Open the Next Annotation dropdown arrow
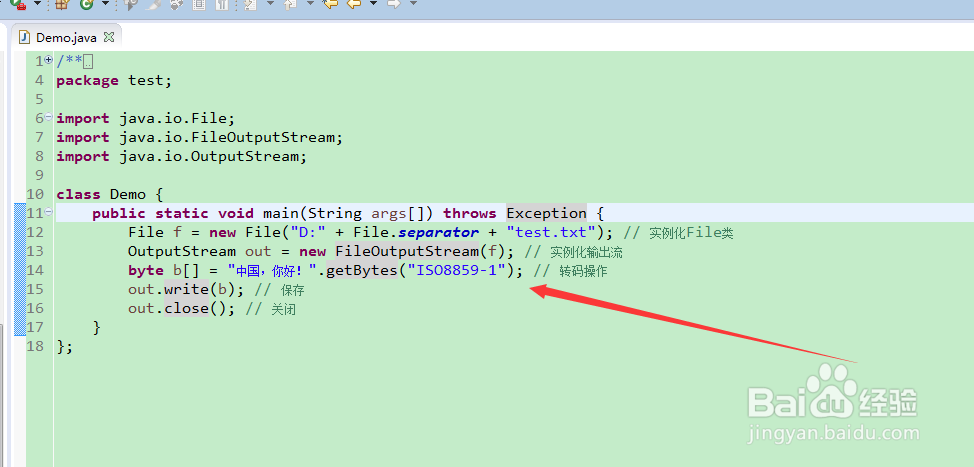 tap(270, 3)
